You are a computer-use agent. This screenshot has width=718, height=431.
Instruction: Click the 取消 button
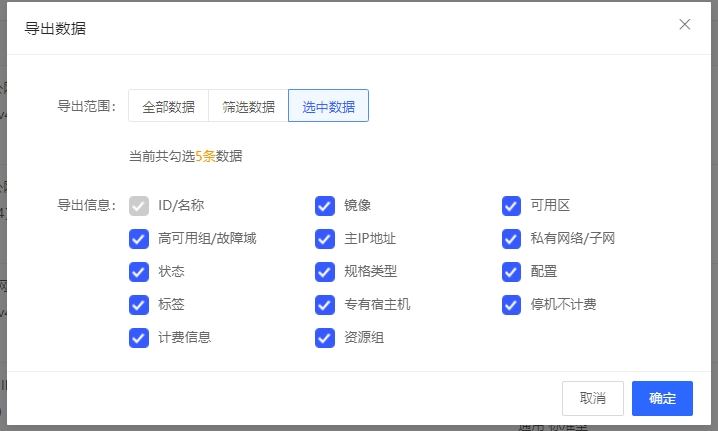click(x=593, y=398)
